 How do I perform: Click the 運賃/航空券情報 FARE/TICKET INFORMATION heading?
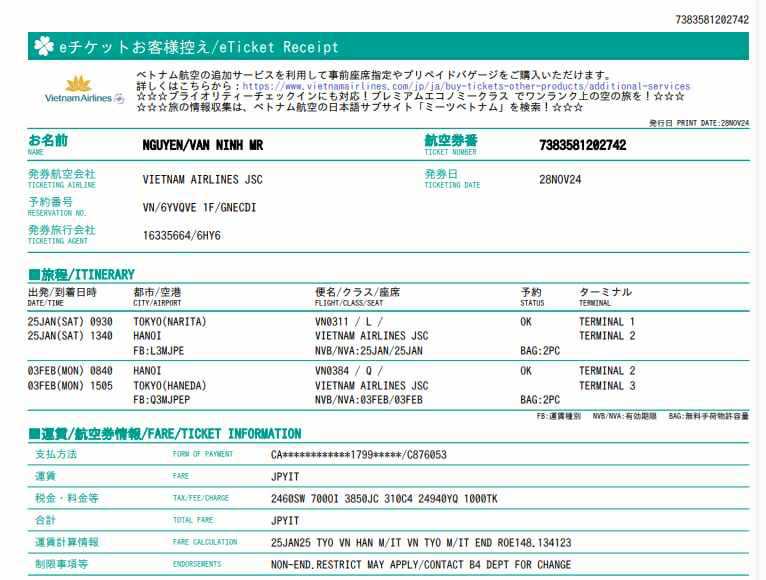point(164,434)
